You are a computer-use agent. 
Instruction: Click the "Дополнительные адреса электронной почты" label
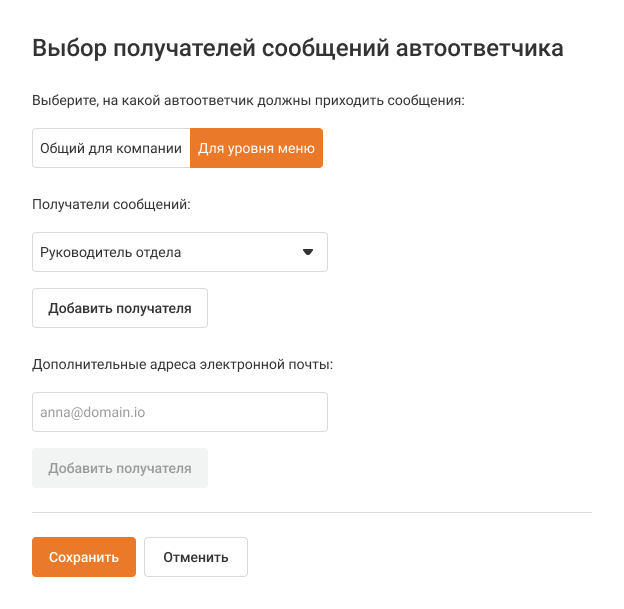click(x=182, y=364)
